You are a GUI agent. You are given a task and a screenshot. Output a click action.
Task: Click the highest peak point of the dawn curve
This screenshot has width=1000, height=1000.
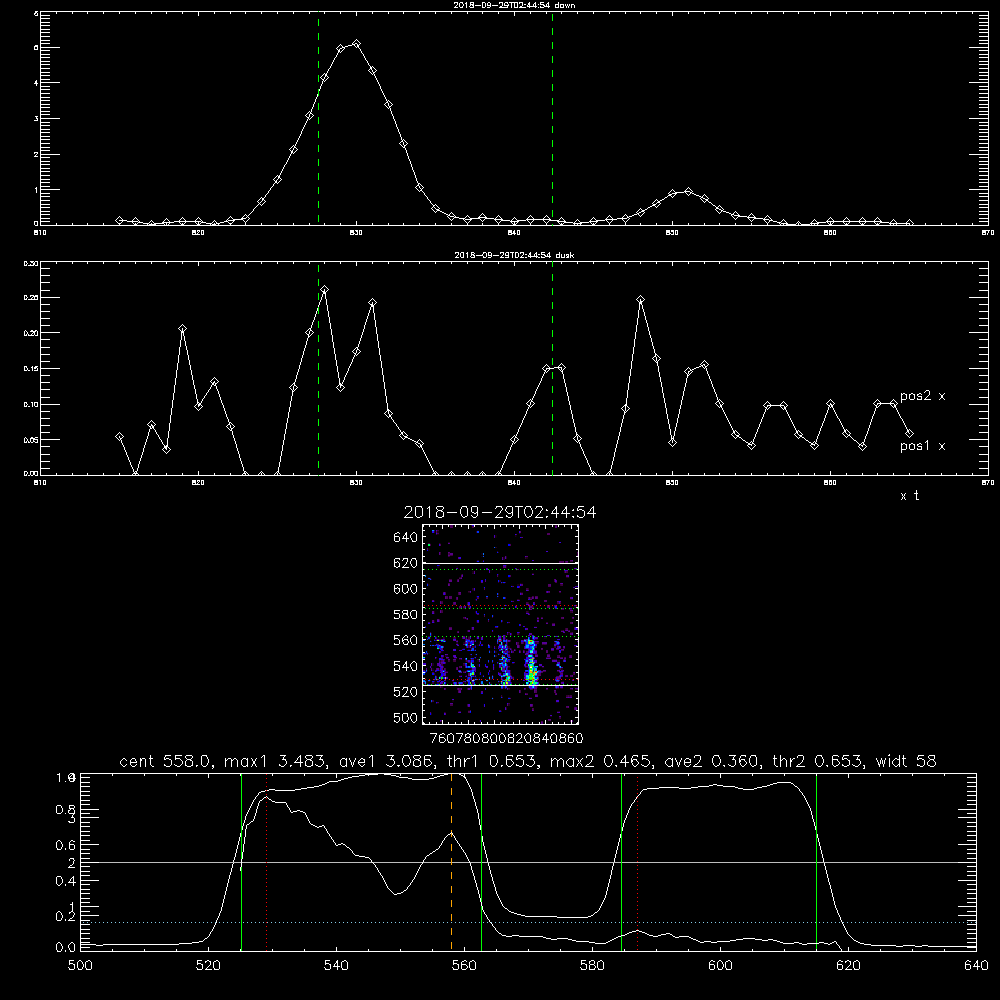(356, 43)
